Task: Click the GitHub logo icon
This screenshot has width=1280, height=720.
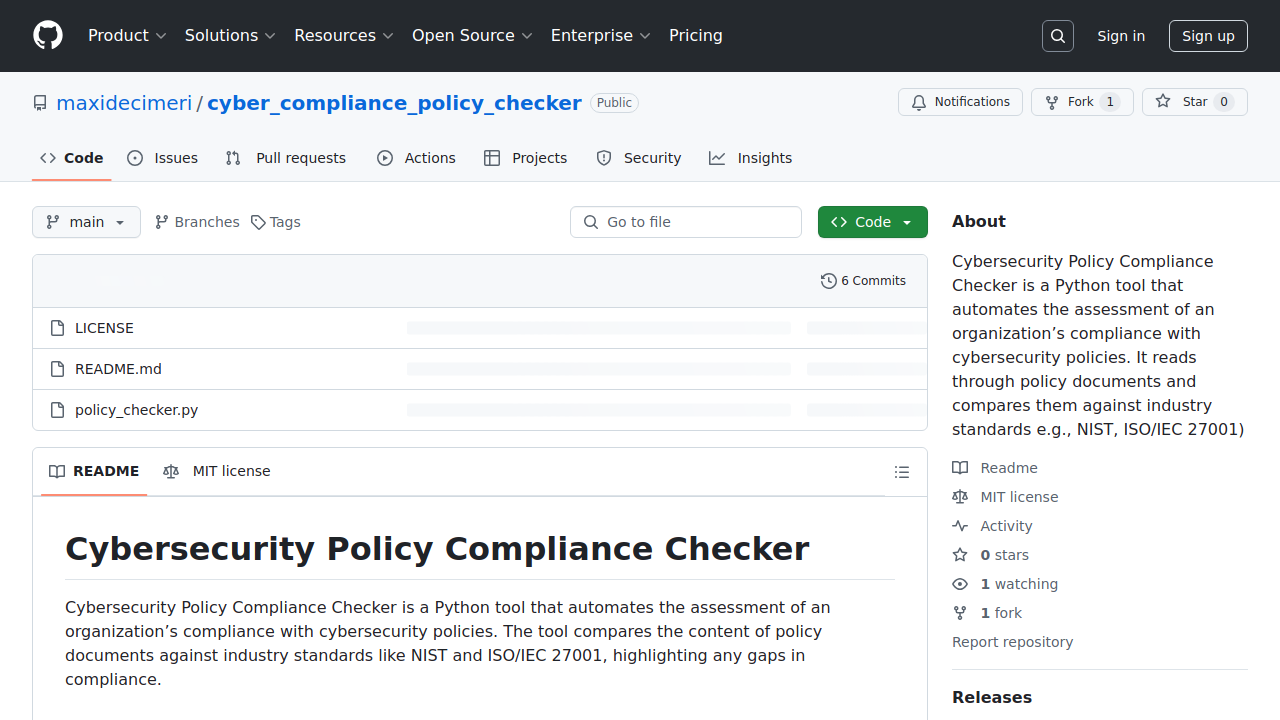Action: (48, 36)
